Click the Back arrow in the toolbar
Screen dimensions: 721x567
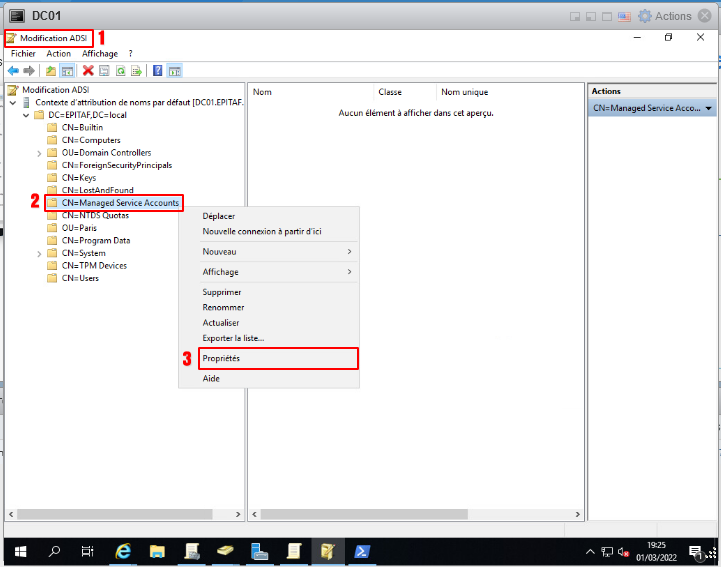pos(13,71)
